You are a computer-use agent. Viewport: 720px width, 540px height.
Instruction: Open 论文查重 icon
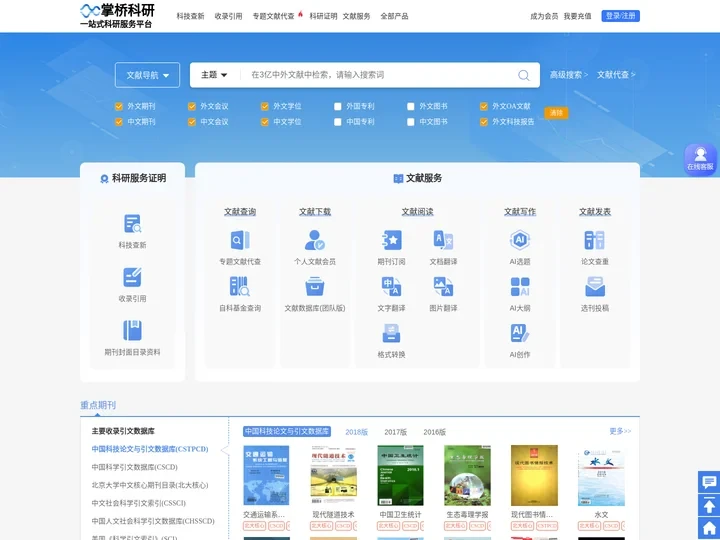[595, 240]
